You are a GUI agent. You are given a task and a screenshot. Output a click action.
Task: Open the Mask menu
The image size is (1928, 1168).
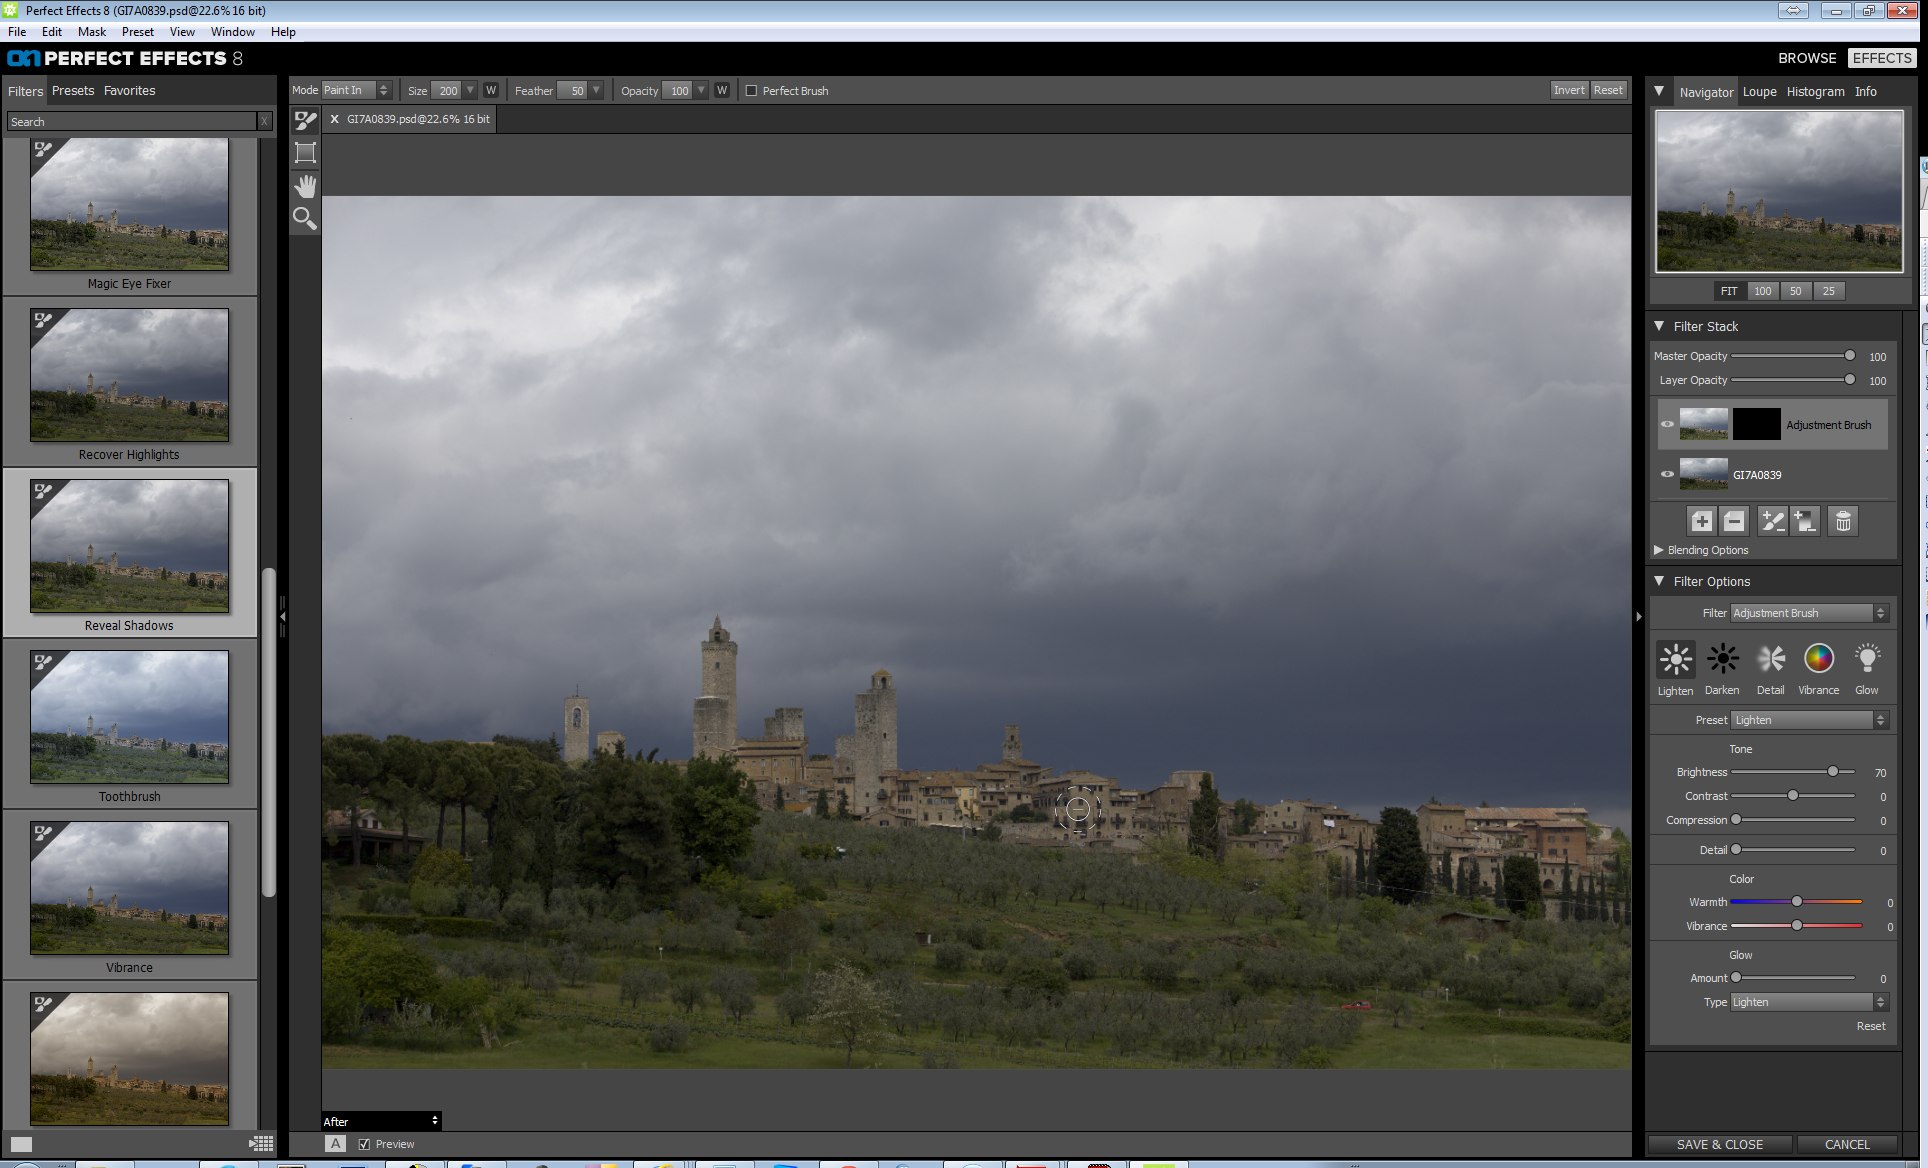pos(91,32)
